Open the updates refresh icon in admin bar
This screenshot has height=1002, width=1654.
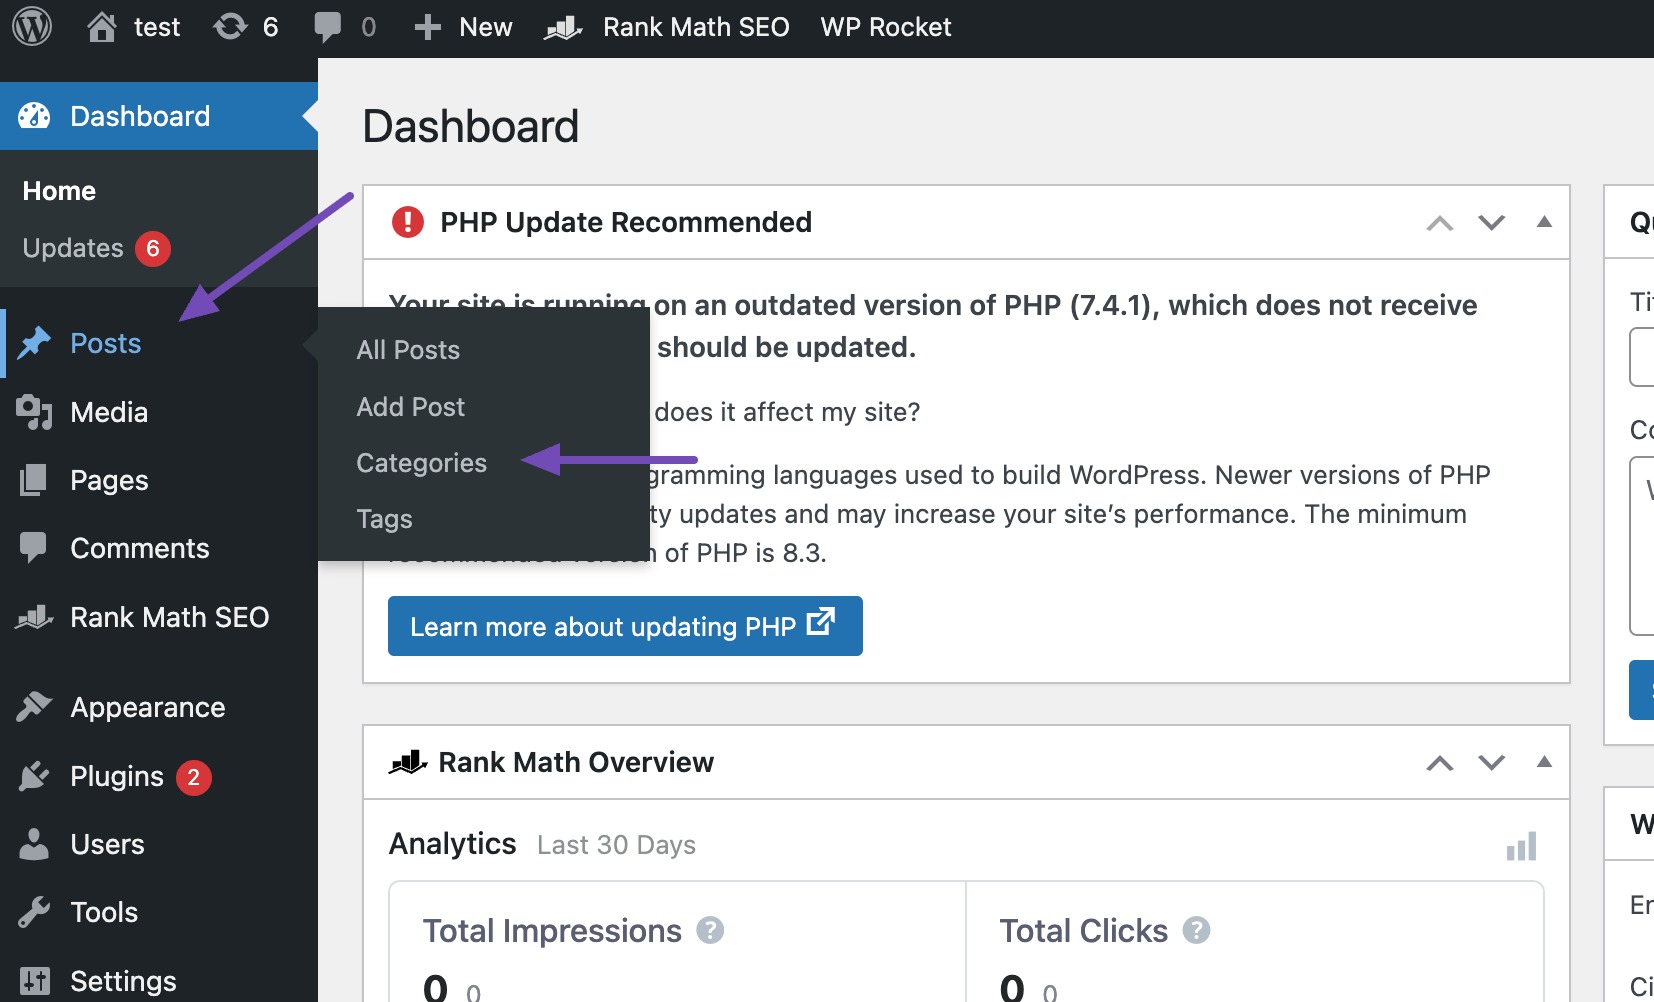230,27
